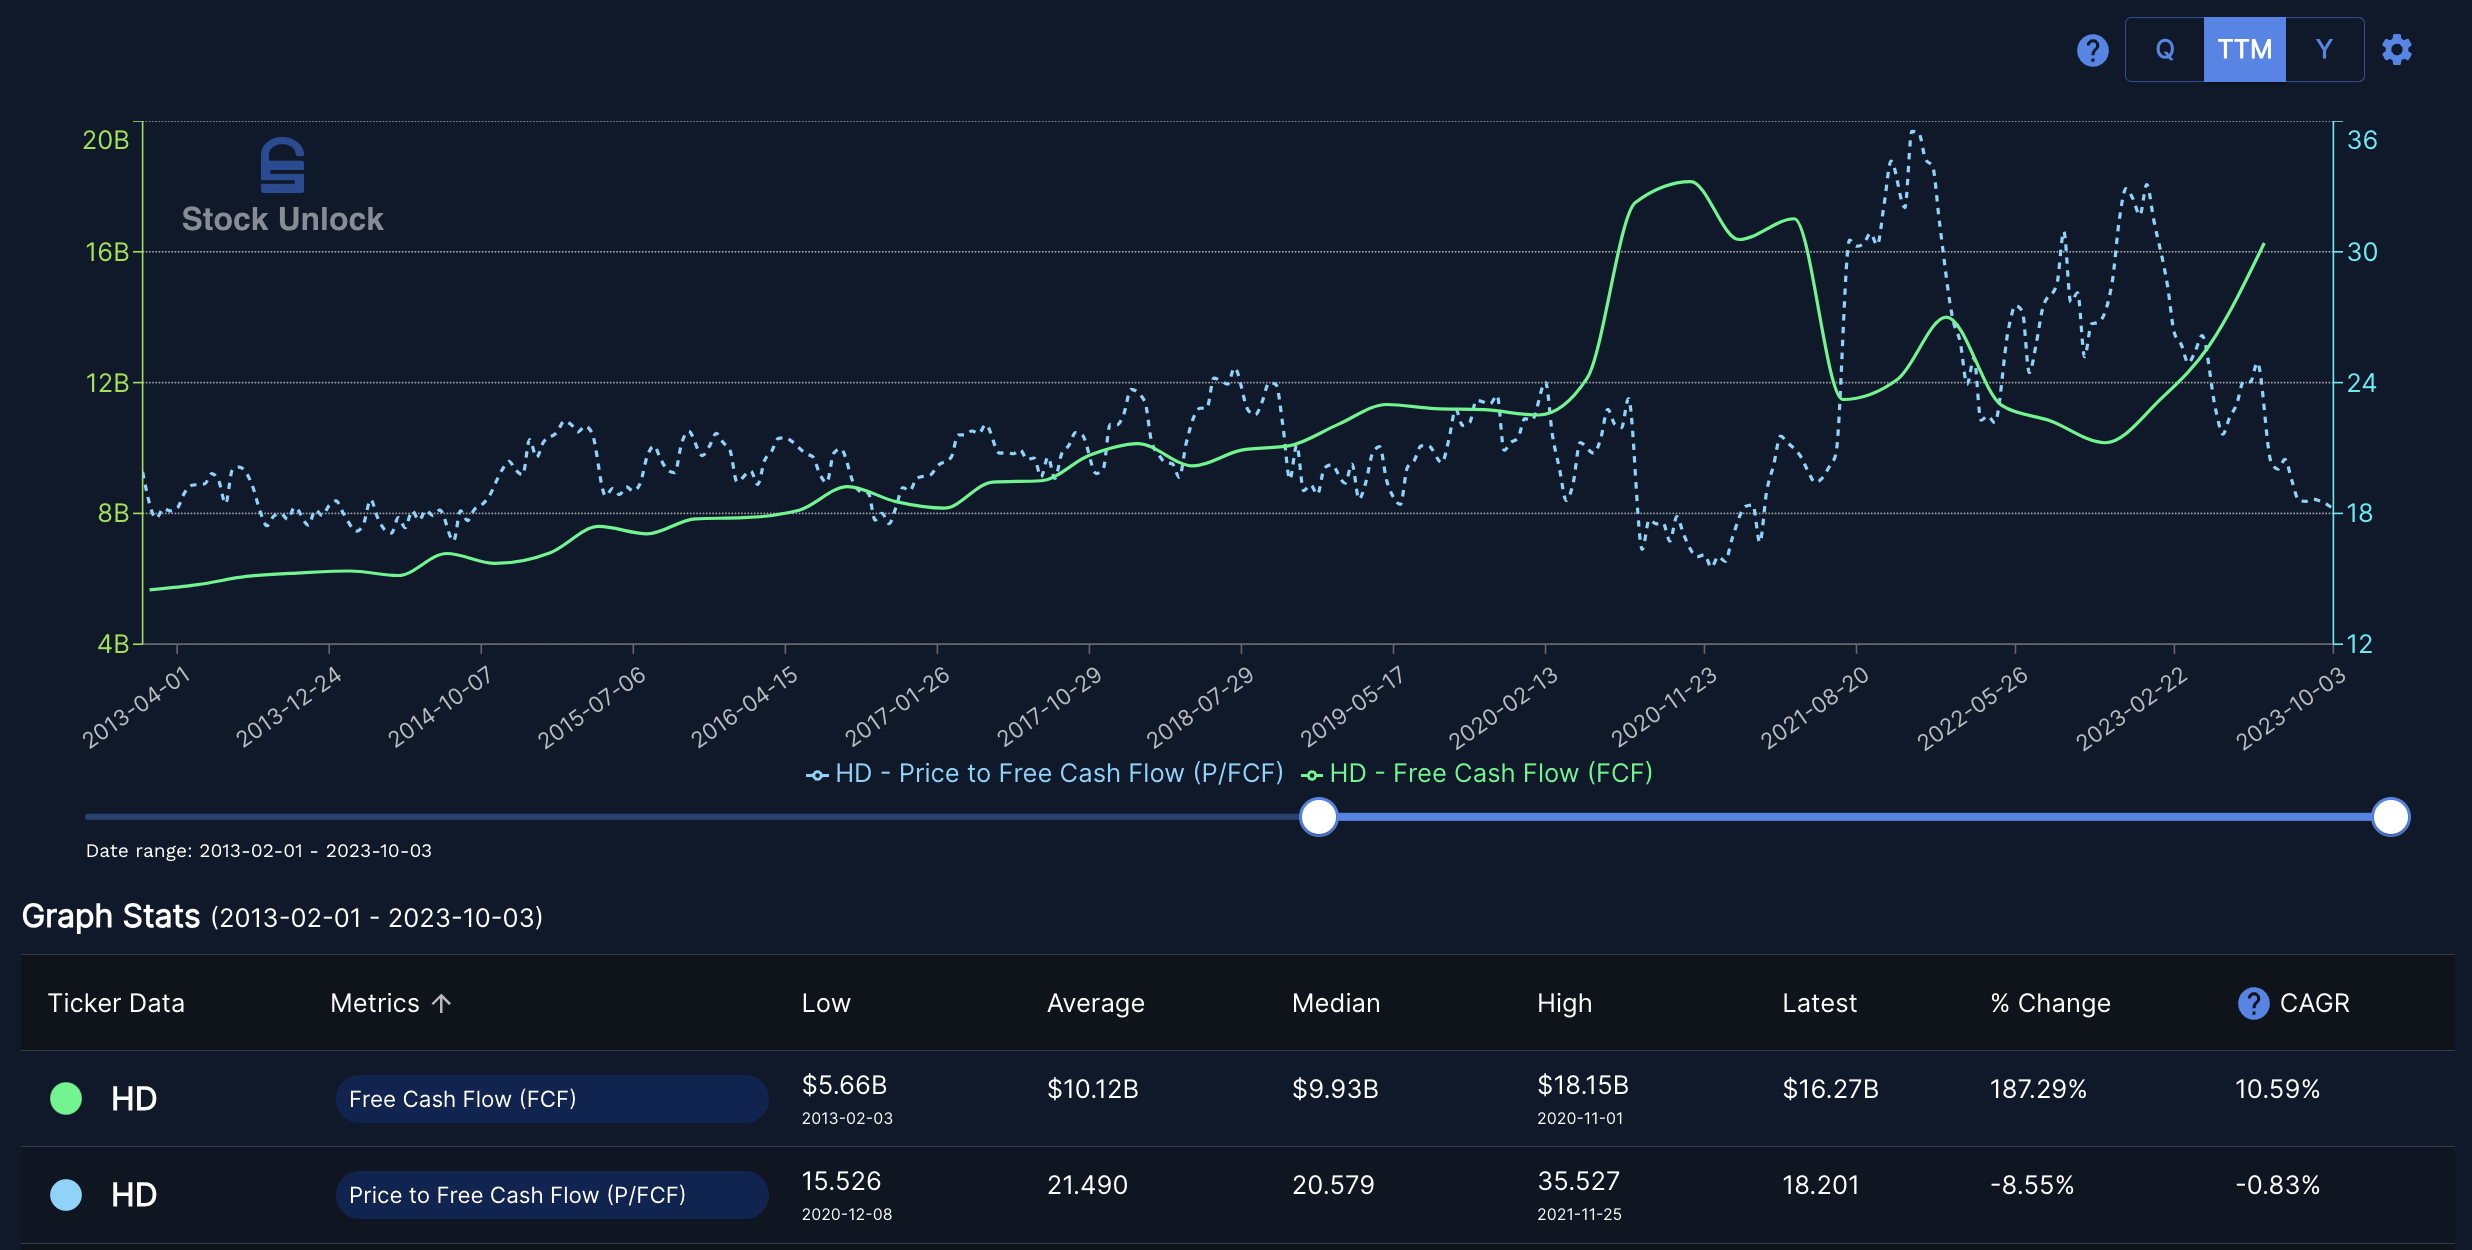Image resolution: width=2472 pixels, height=1250 pixels.
Task: Click the 35.527 high P/FCF value
Action: (x=1578, y=1181)
